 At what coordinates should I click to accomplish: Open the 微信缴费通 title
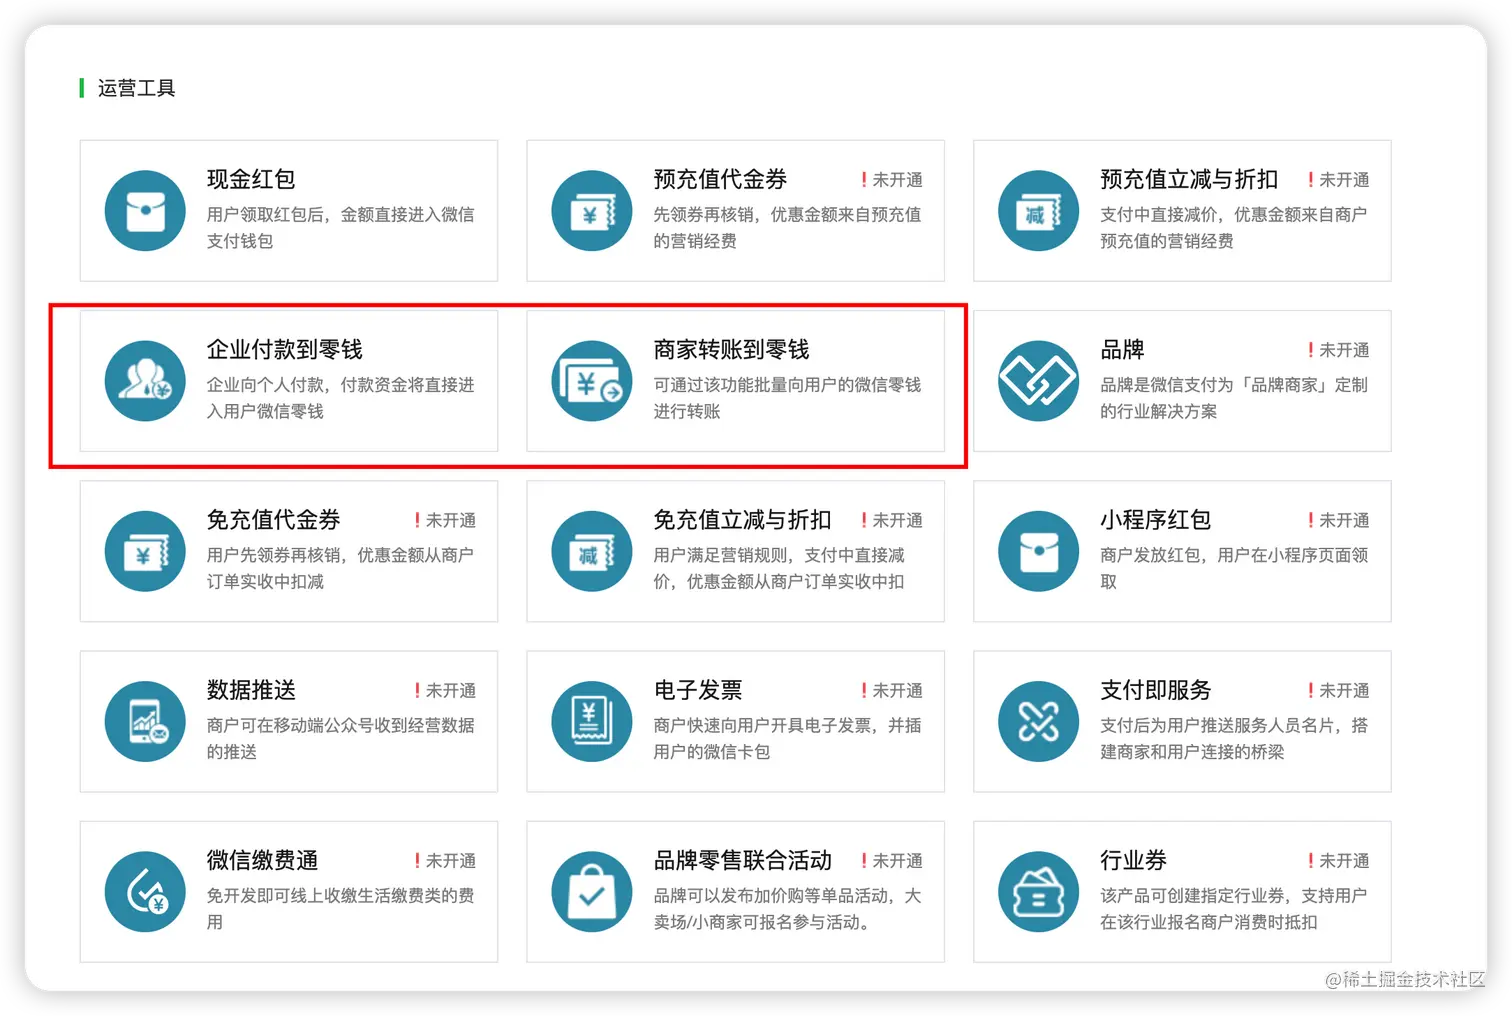262,860
